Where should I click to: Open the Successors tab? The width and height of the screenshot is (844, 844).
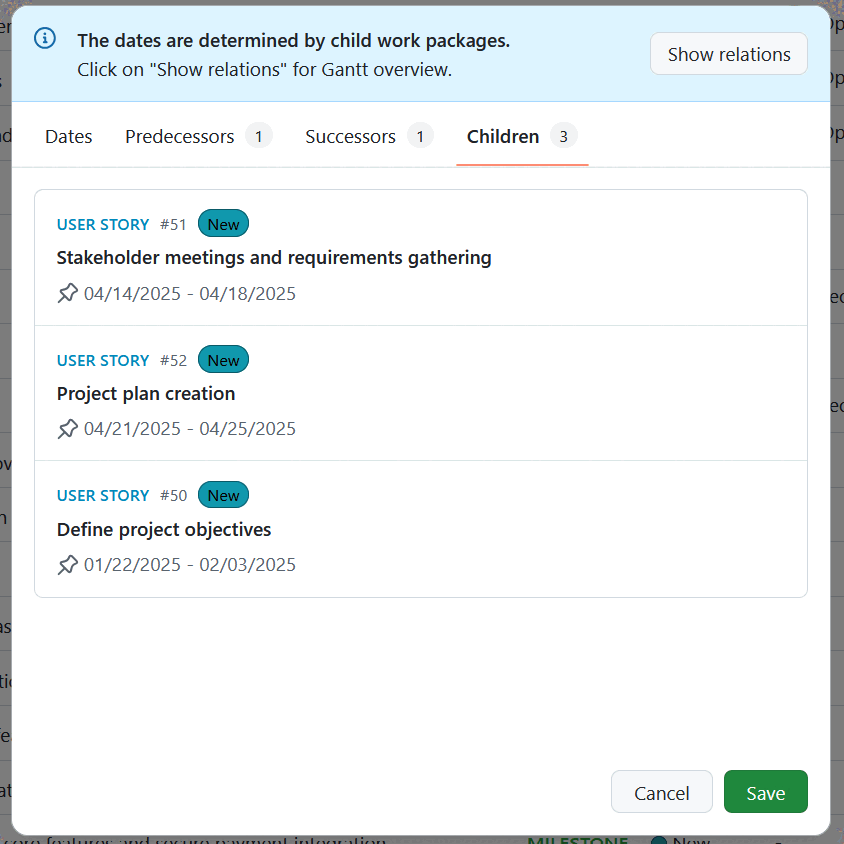pyautogui.click(x=351, y=135)
